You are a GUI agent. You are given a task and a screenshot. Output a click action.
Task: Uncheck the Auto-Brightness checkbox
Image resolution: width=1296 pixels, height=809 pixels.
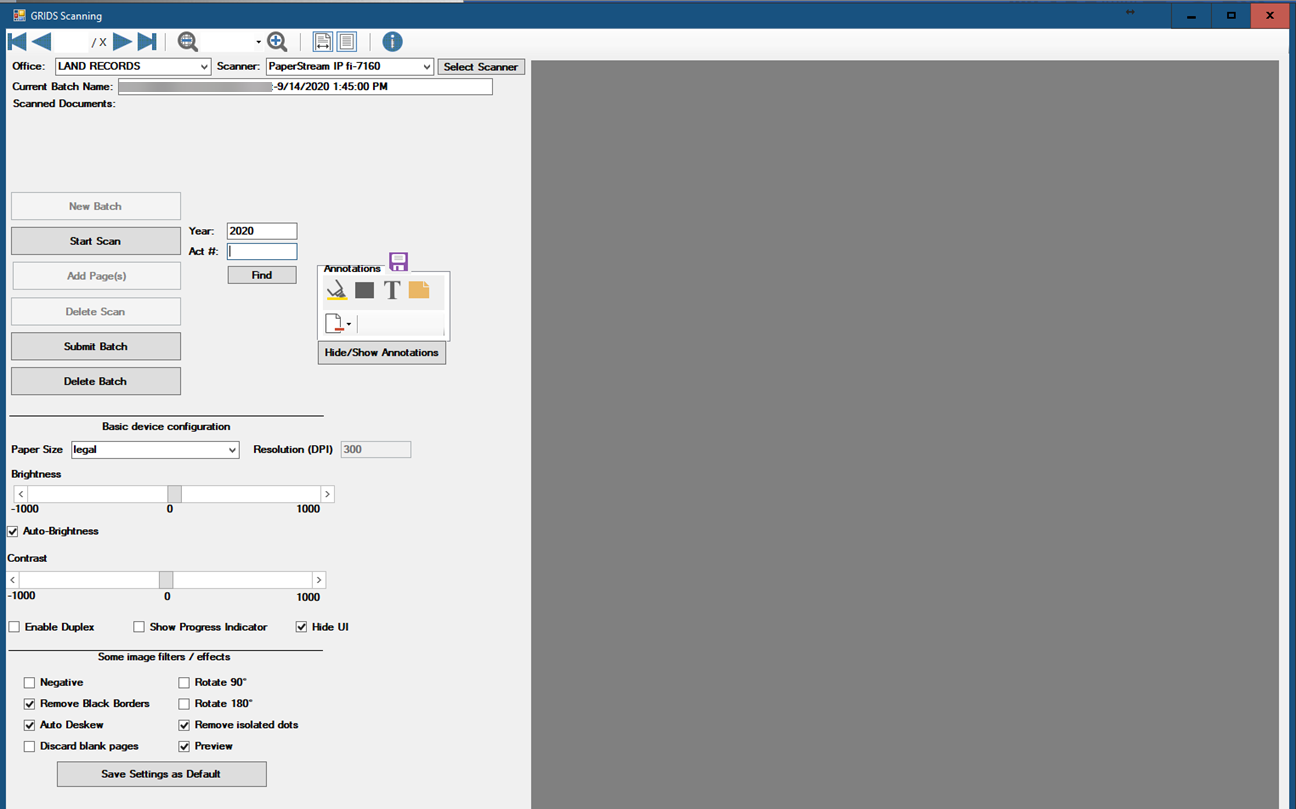coord(13,531)
